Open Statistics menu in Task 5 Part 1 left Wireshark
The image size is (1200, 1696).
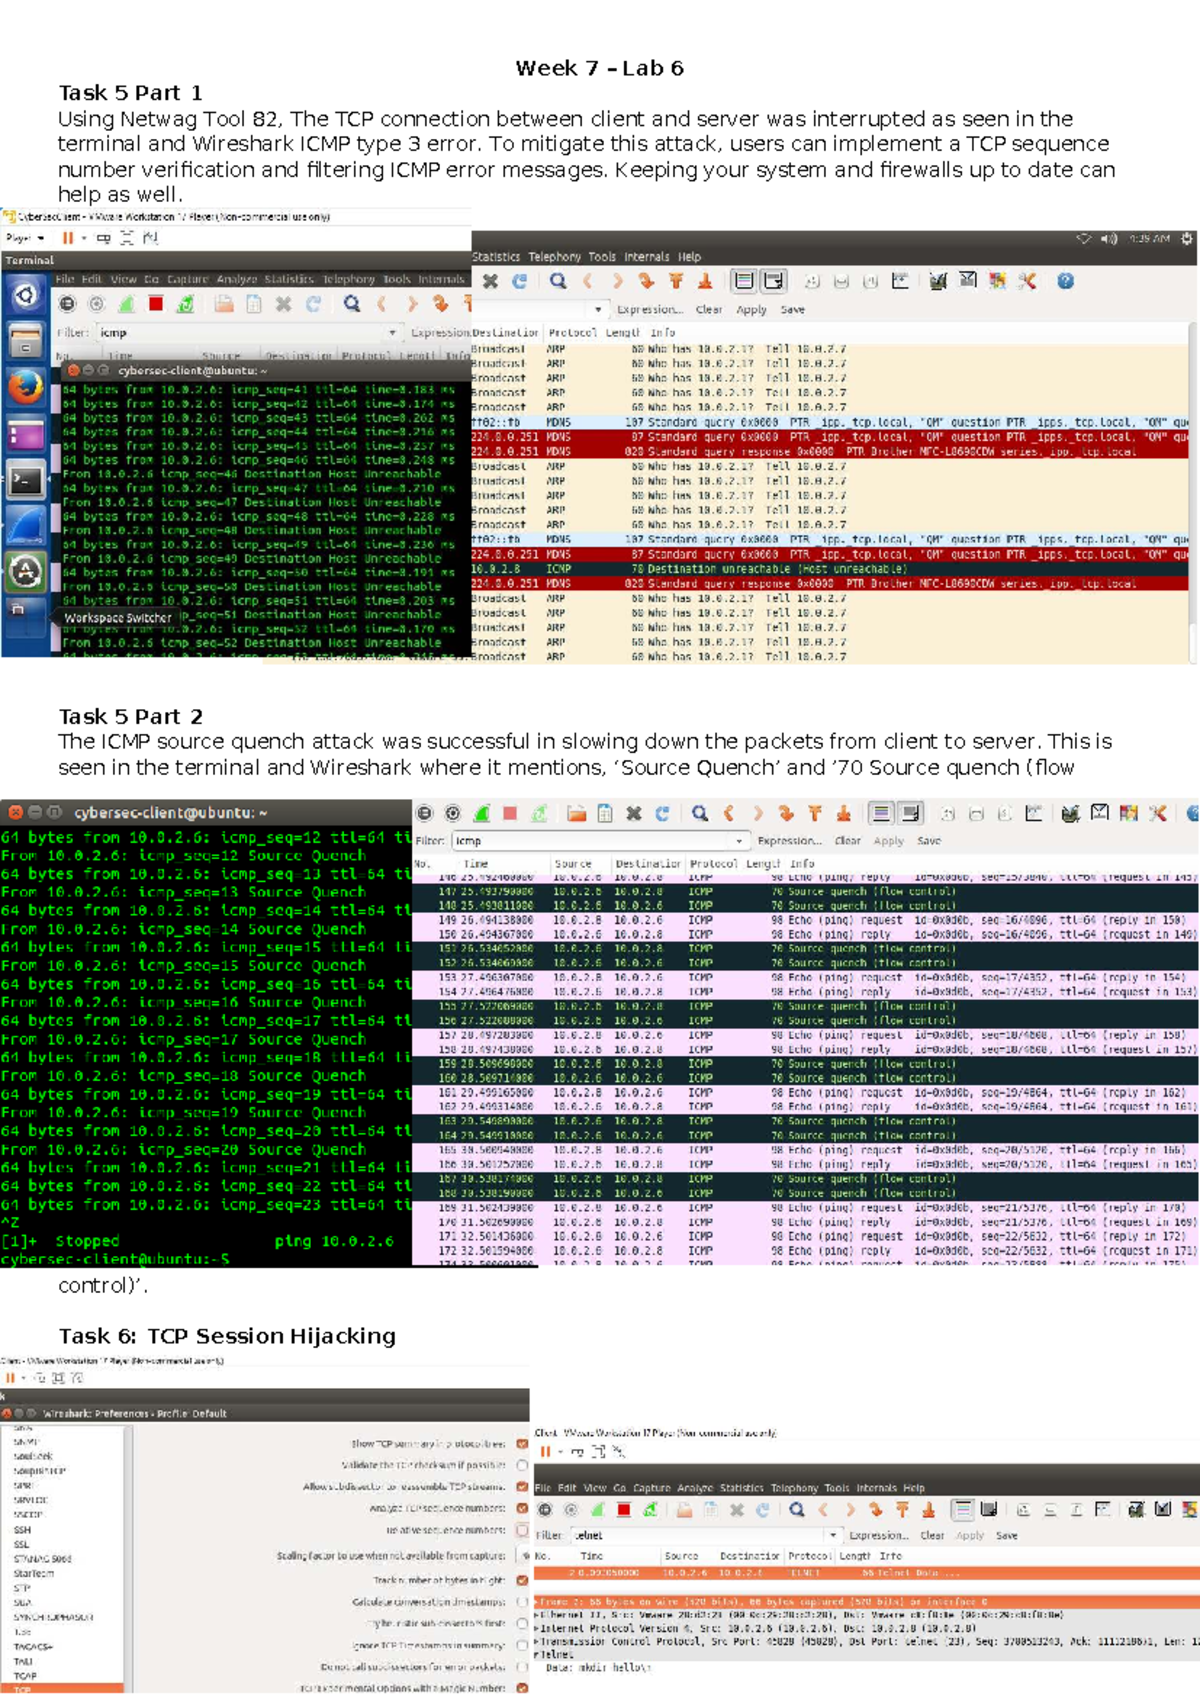tap(289, 279)
